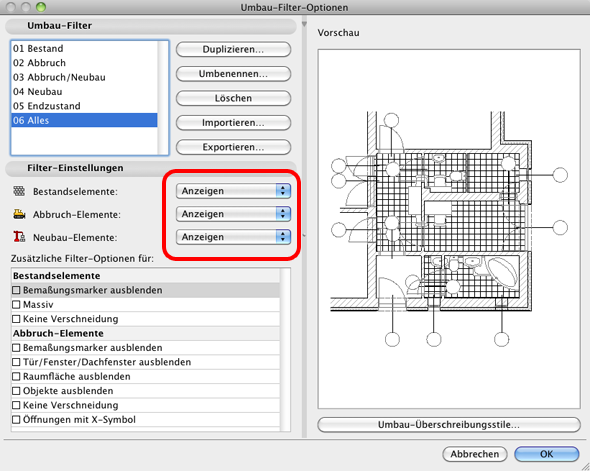The height and width of the screenshot is (471, 590).
Task: Click the Exportieren... button
Action: point(233,147)
